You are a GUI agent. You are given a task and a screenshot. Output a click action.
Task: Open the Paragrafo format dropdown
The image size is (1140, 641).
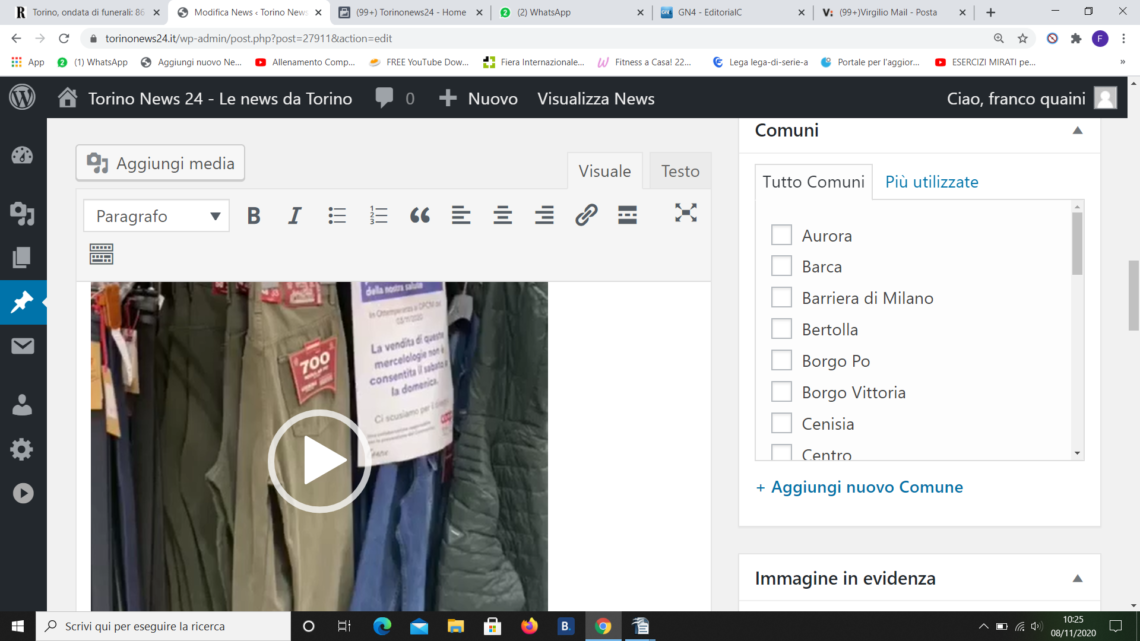click(x=156, y=216)
